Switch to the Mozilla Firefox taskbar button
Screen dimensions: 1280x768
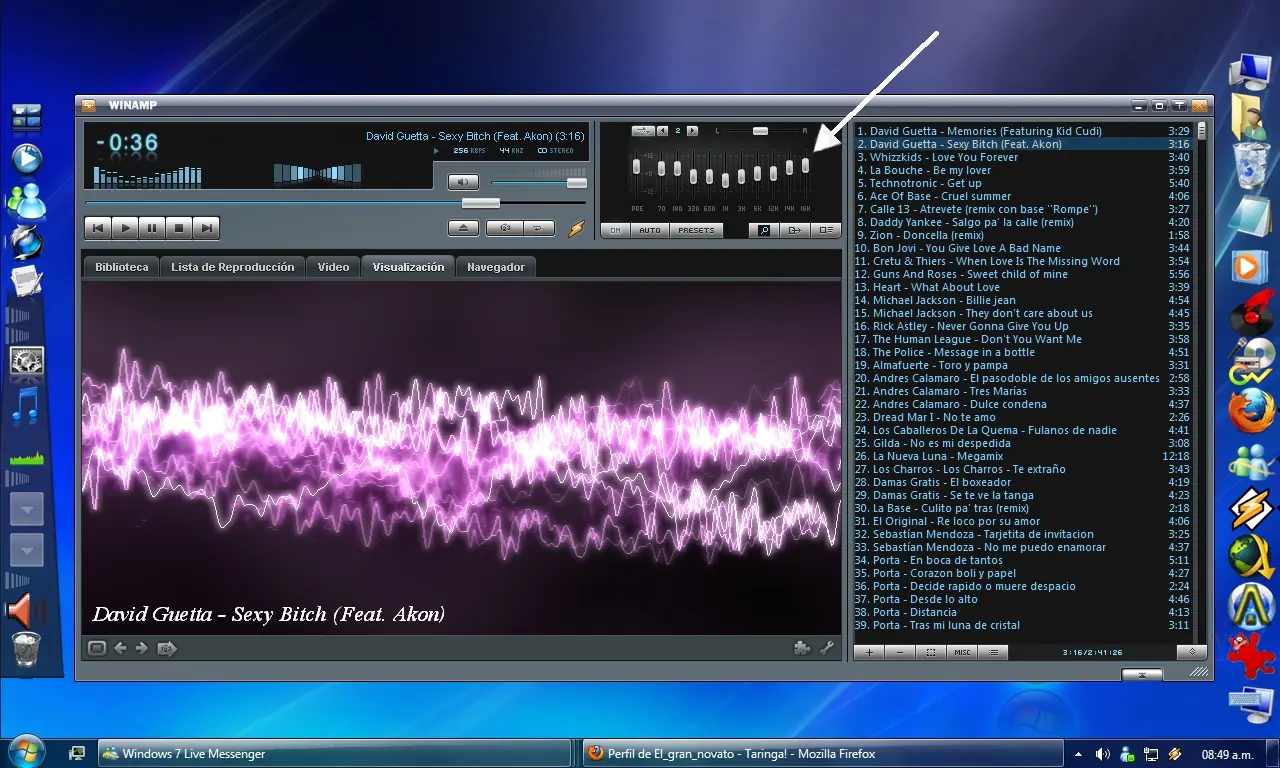[x=823, y=753]
